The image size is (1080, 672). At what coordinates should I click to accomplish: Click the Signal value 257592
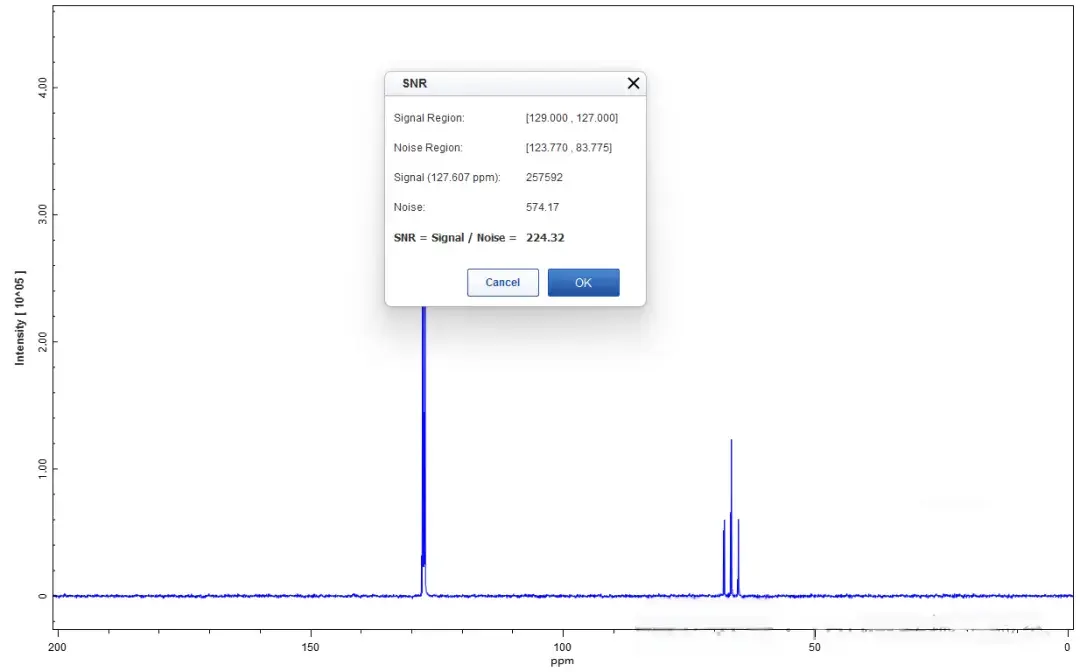point(545,177)
